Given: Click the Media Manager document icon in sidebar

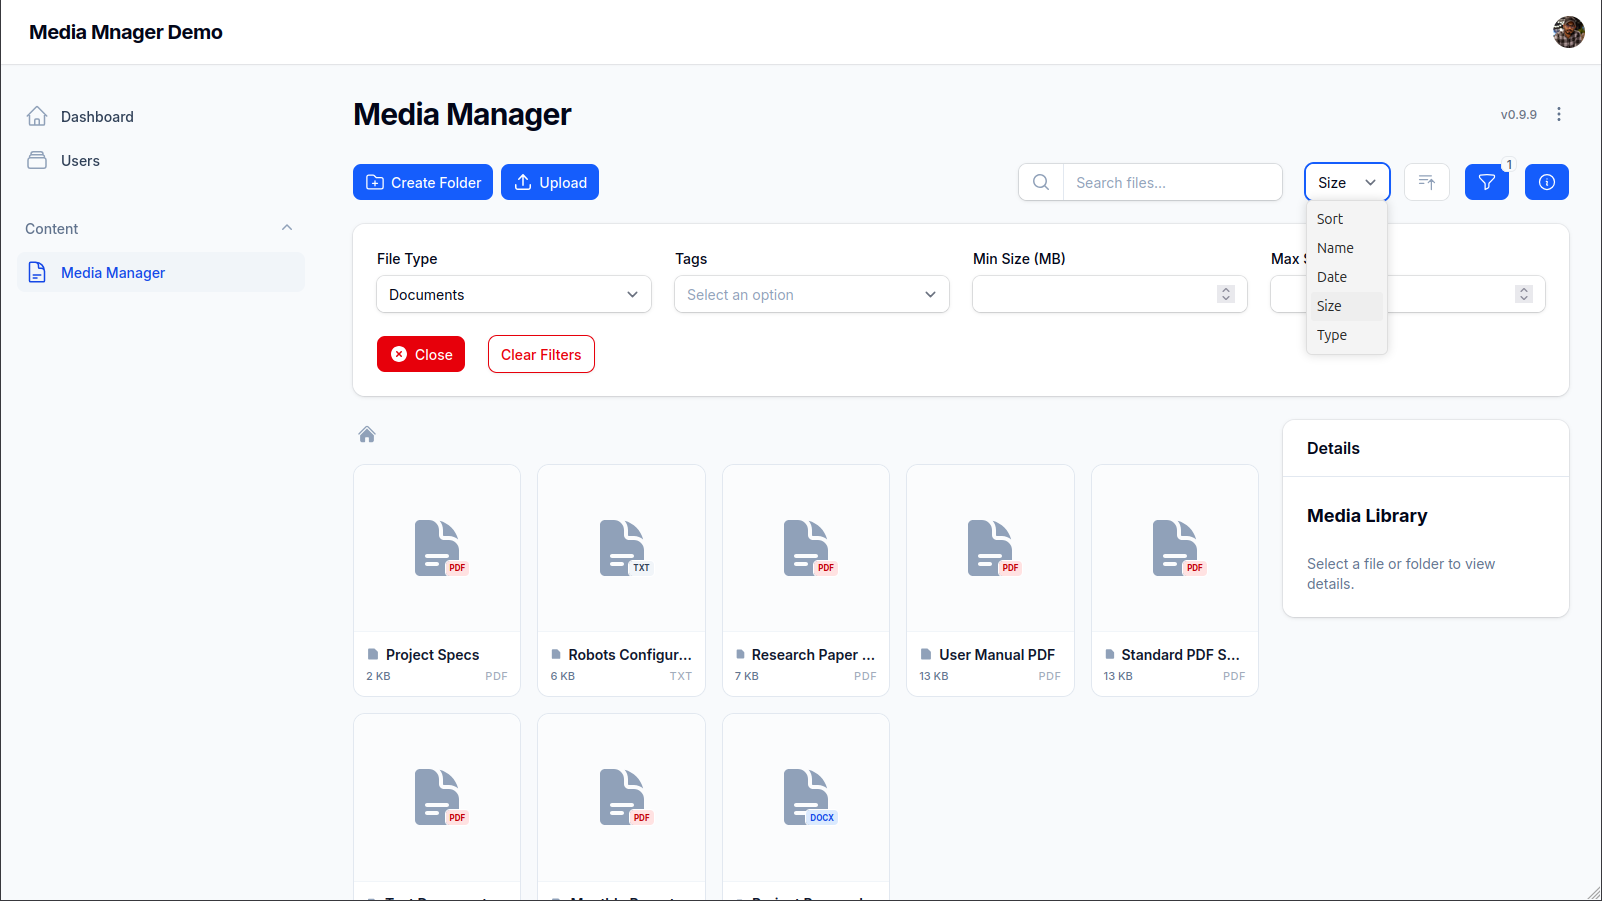Looking at the screenshot, I should 37,272.
